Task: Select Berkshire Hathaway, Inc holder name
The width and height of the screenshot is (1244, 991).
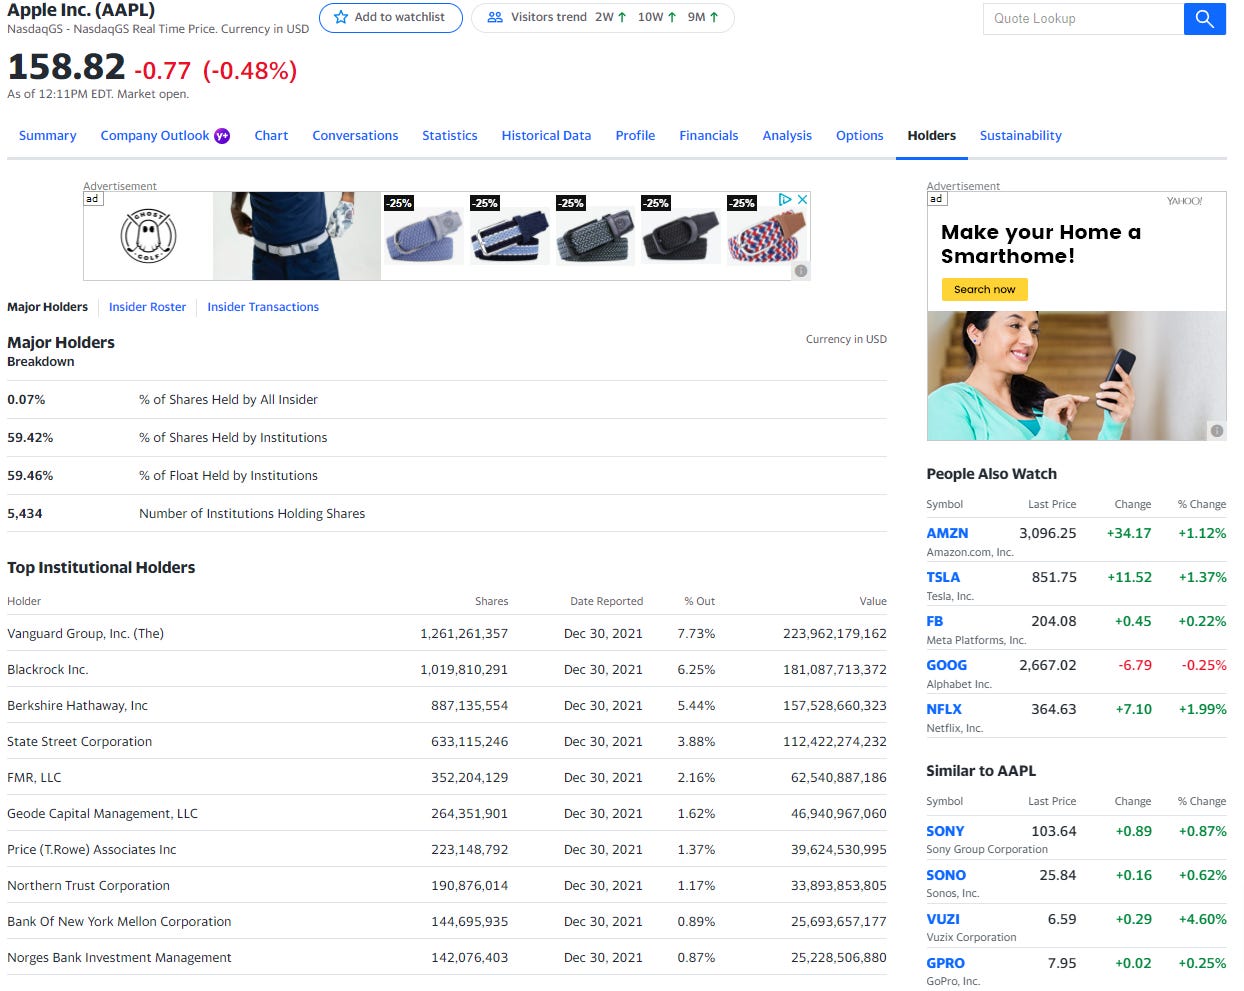Action: (x=77, y=706)
